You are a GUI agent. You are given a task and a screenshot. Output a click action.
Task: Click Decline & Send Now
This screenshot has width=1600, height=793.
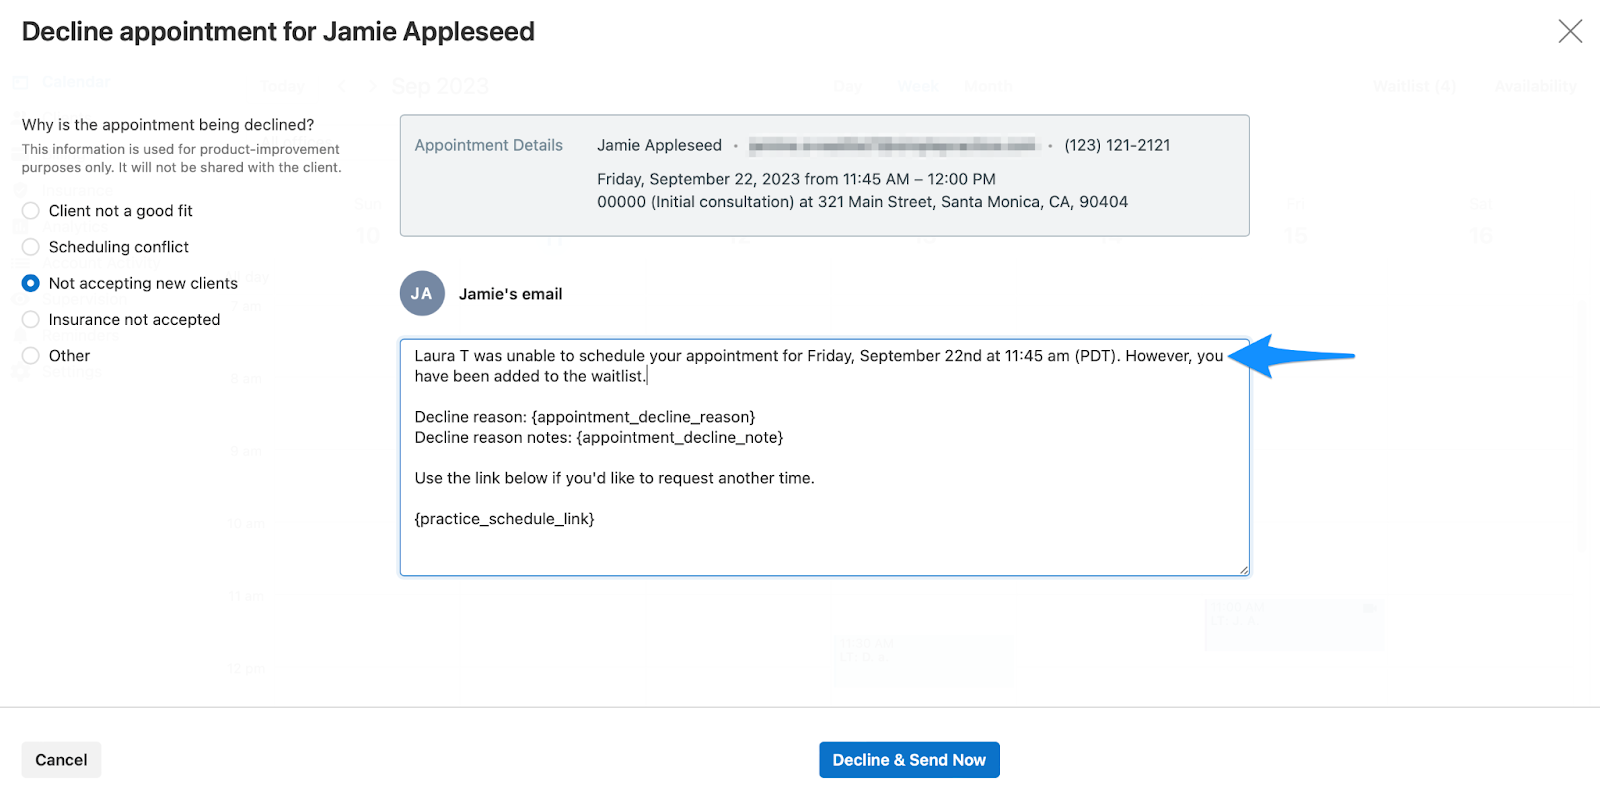coord(909,760)
